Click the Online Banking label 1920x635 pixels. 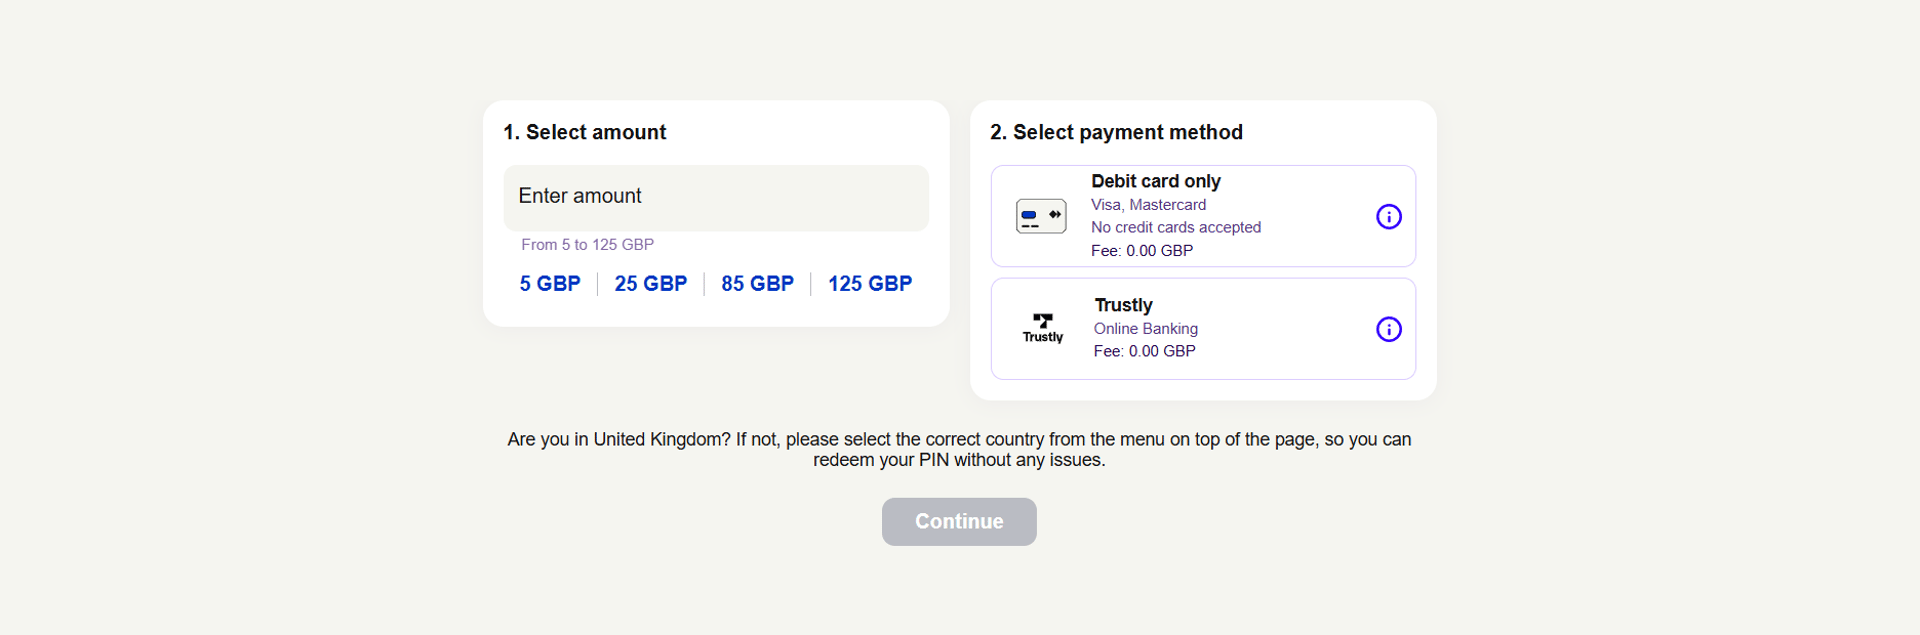point(1145,329)
